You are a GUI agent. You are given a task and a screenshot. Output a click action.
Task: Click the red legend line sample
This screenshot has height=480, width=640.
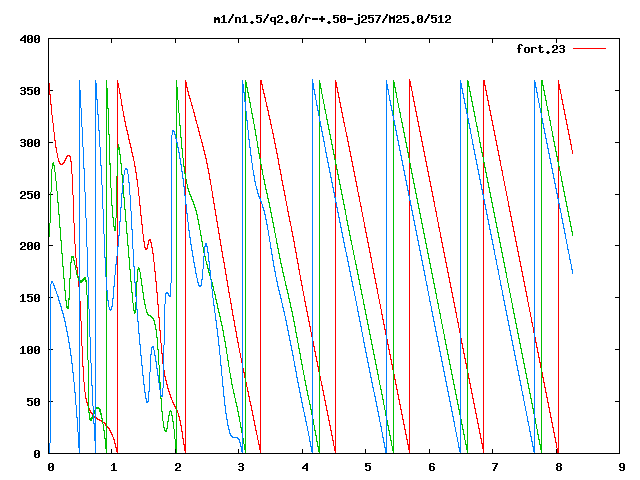(589, 49)
